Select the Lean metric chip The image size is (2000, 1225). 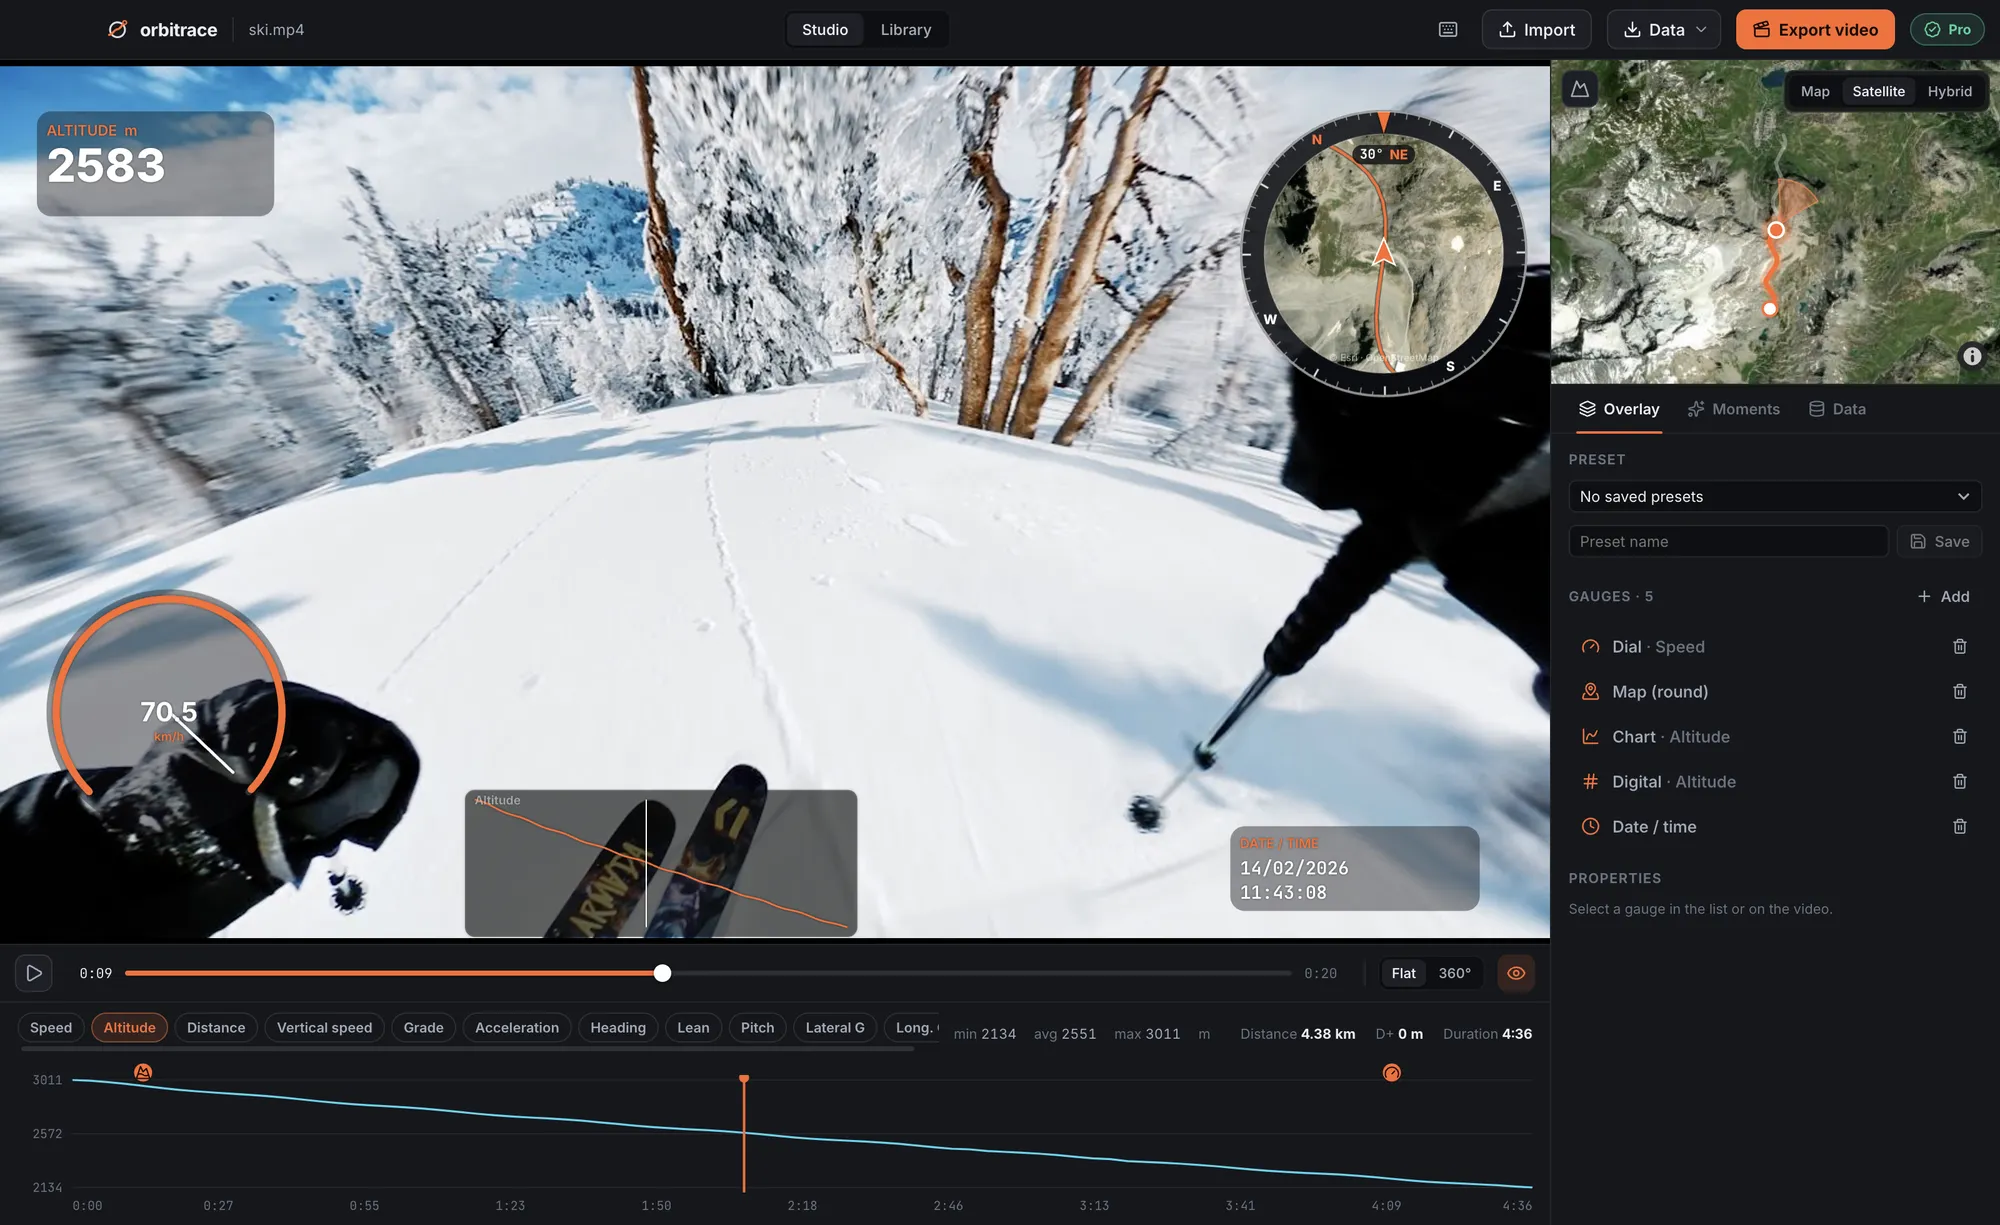point(693,1028)
